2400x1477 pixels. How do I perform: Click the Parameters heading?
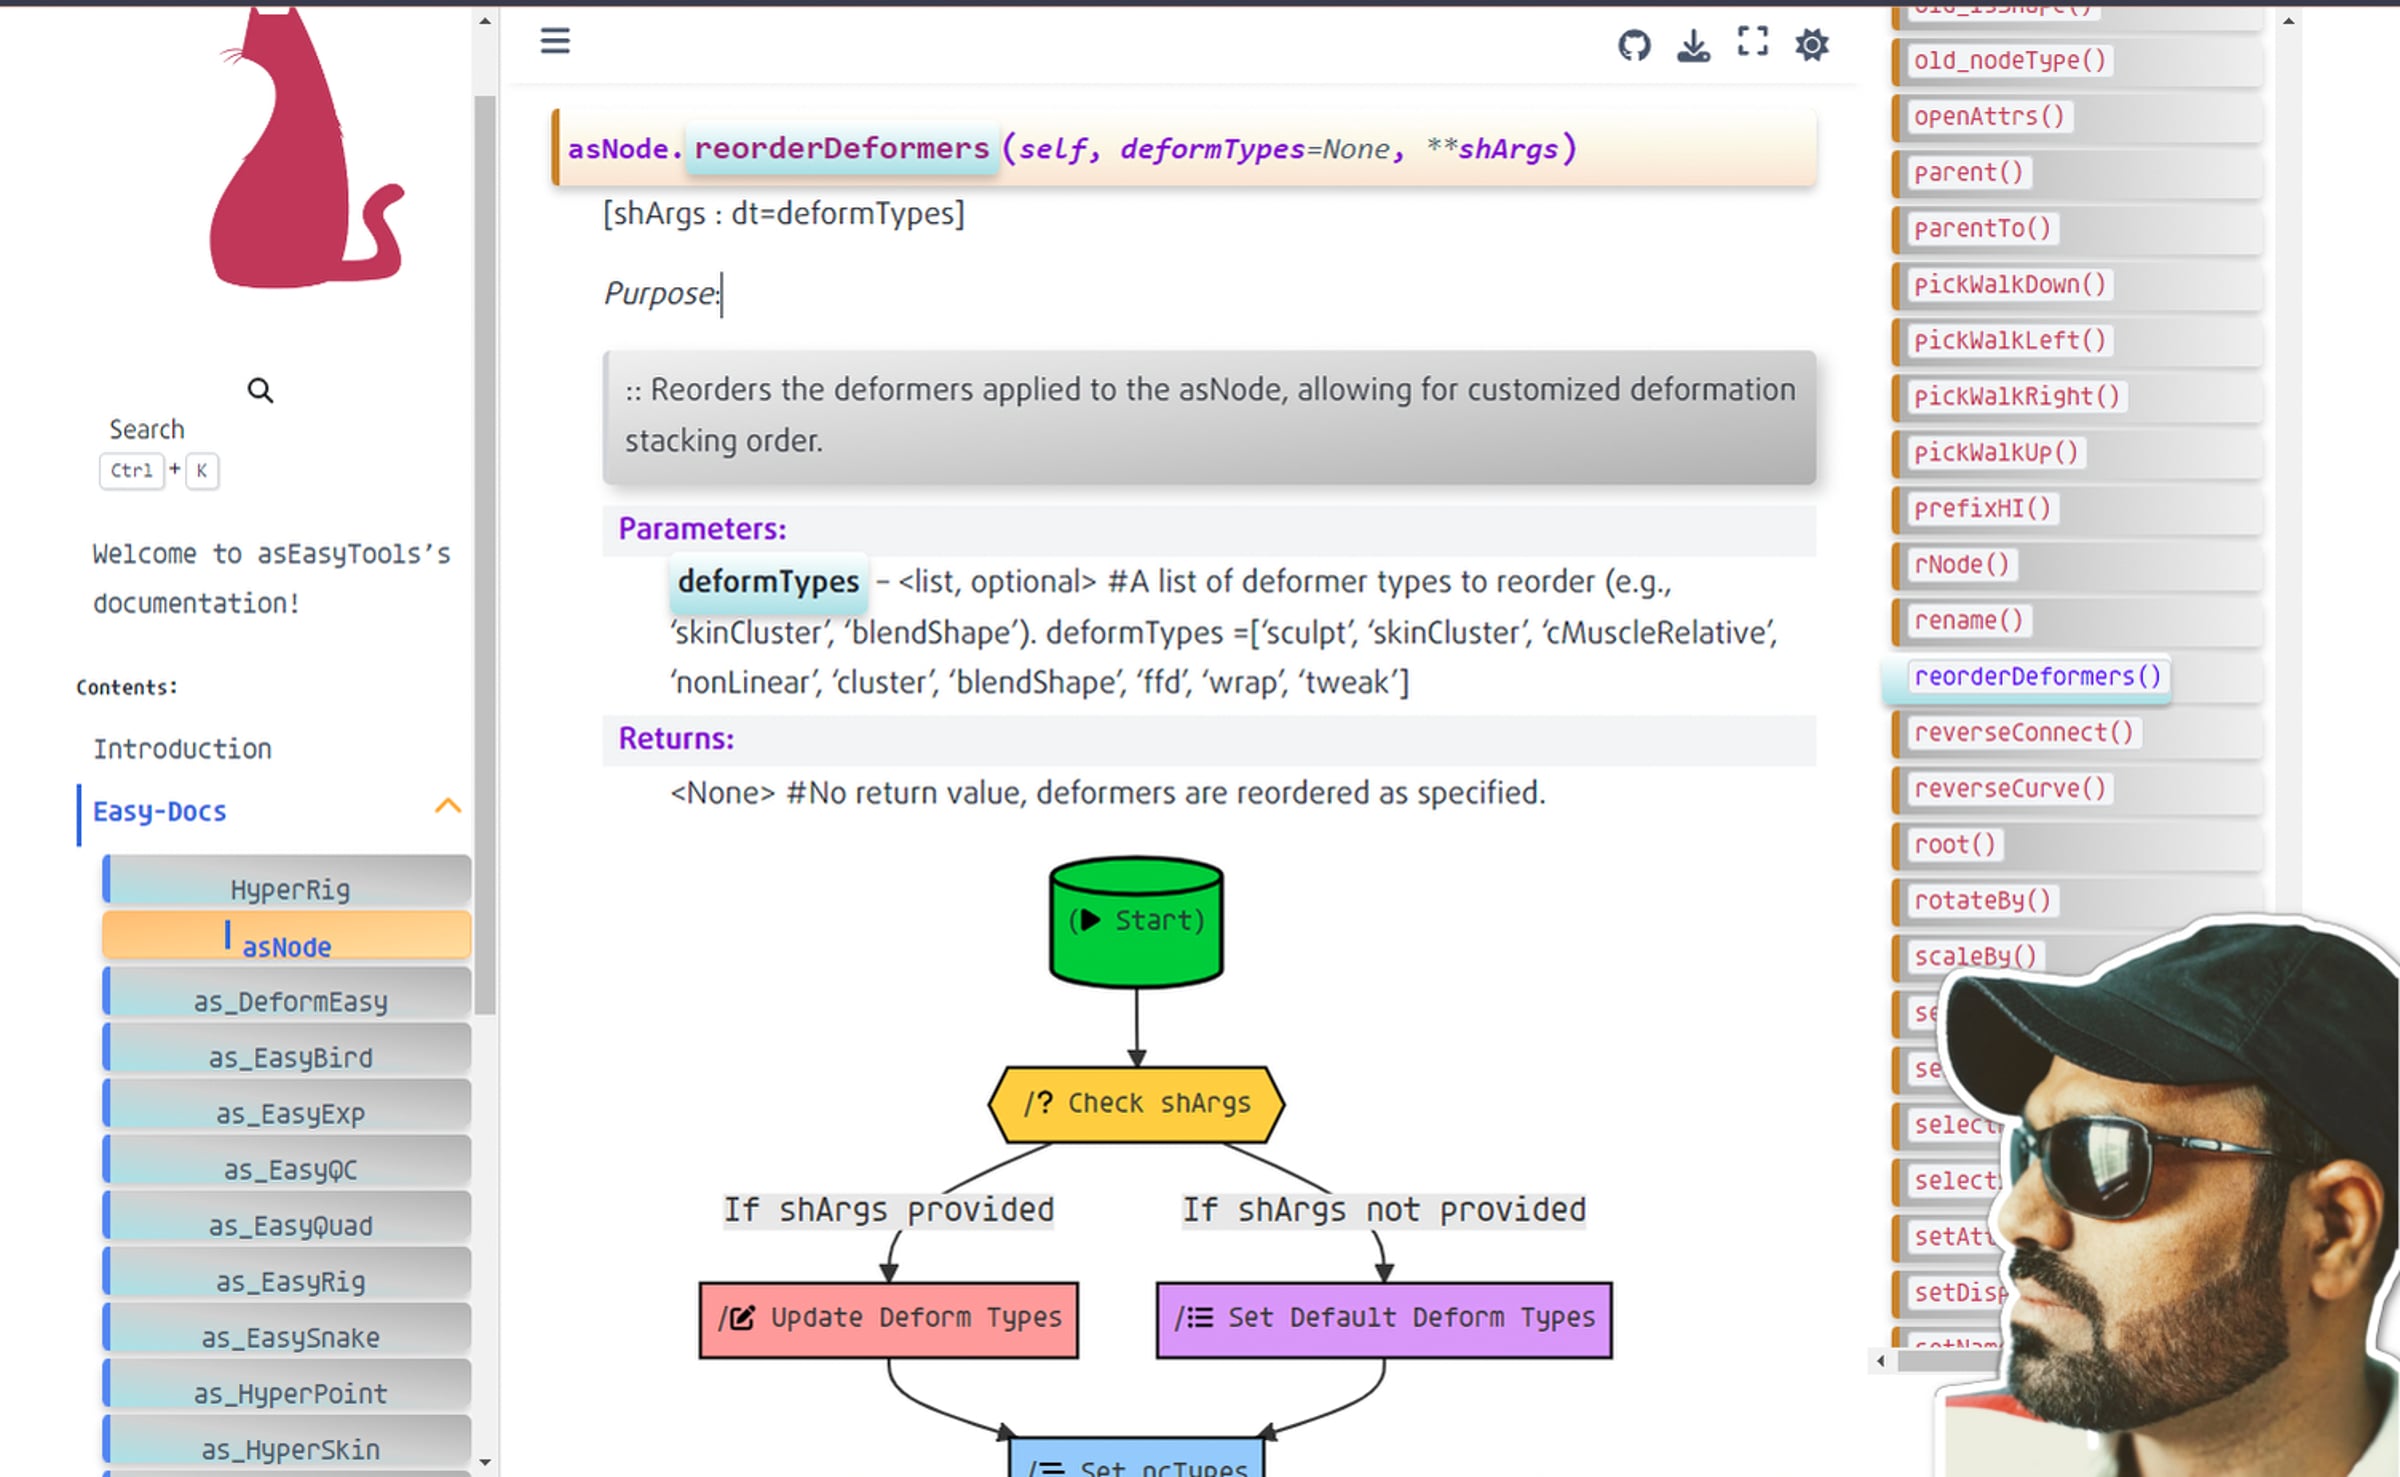point(702,529)
